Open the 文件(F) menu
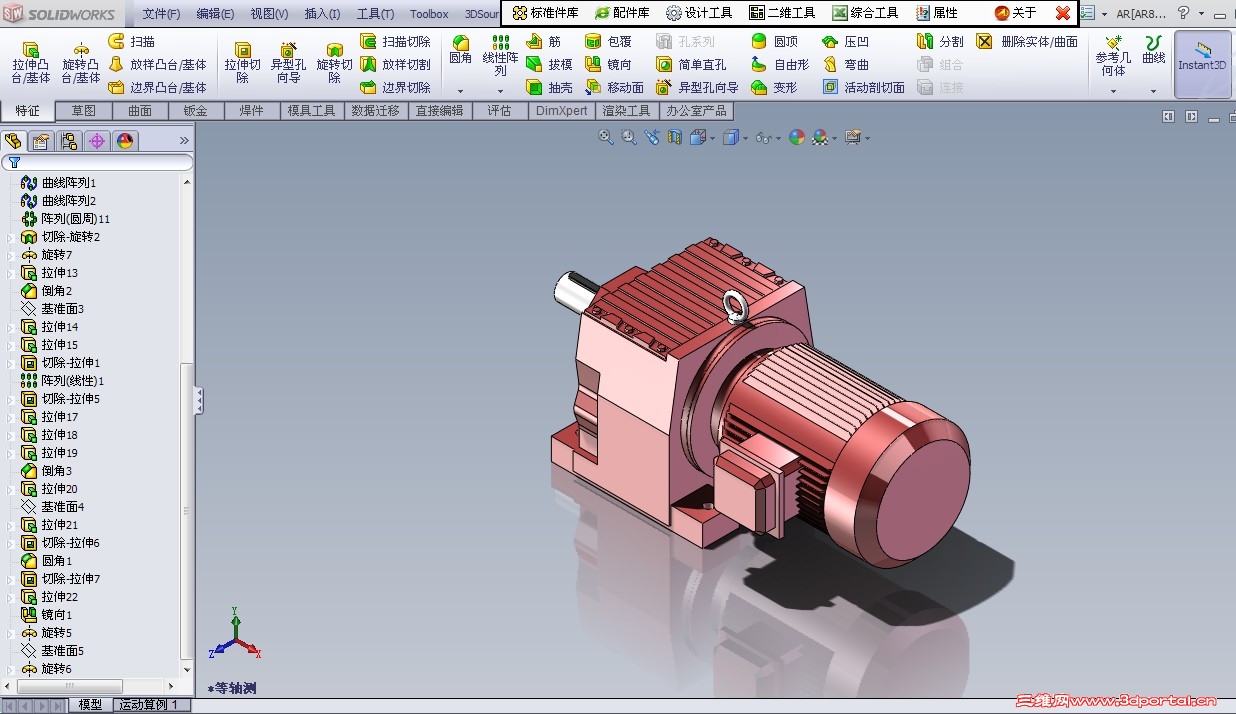This screenshot has width=1236, height=714. (x=161, y=14)
